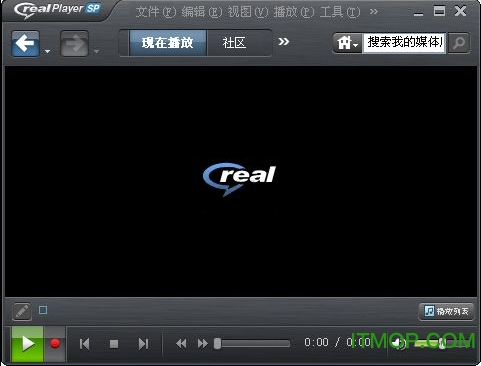Click the forward navigation arrow button
The image size is (481, 366).
(74, 44)
